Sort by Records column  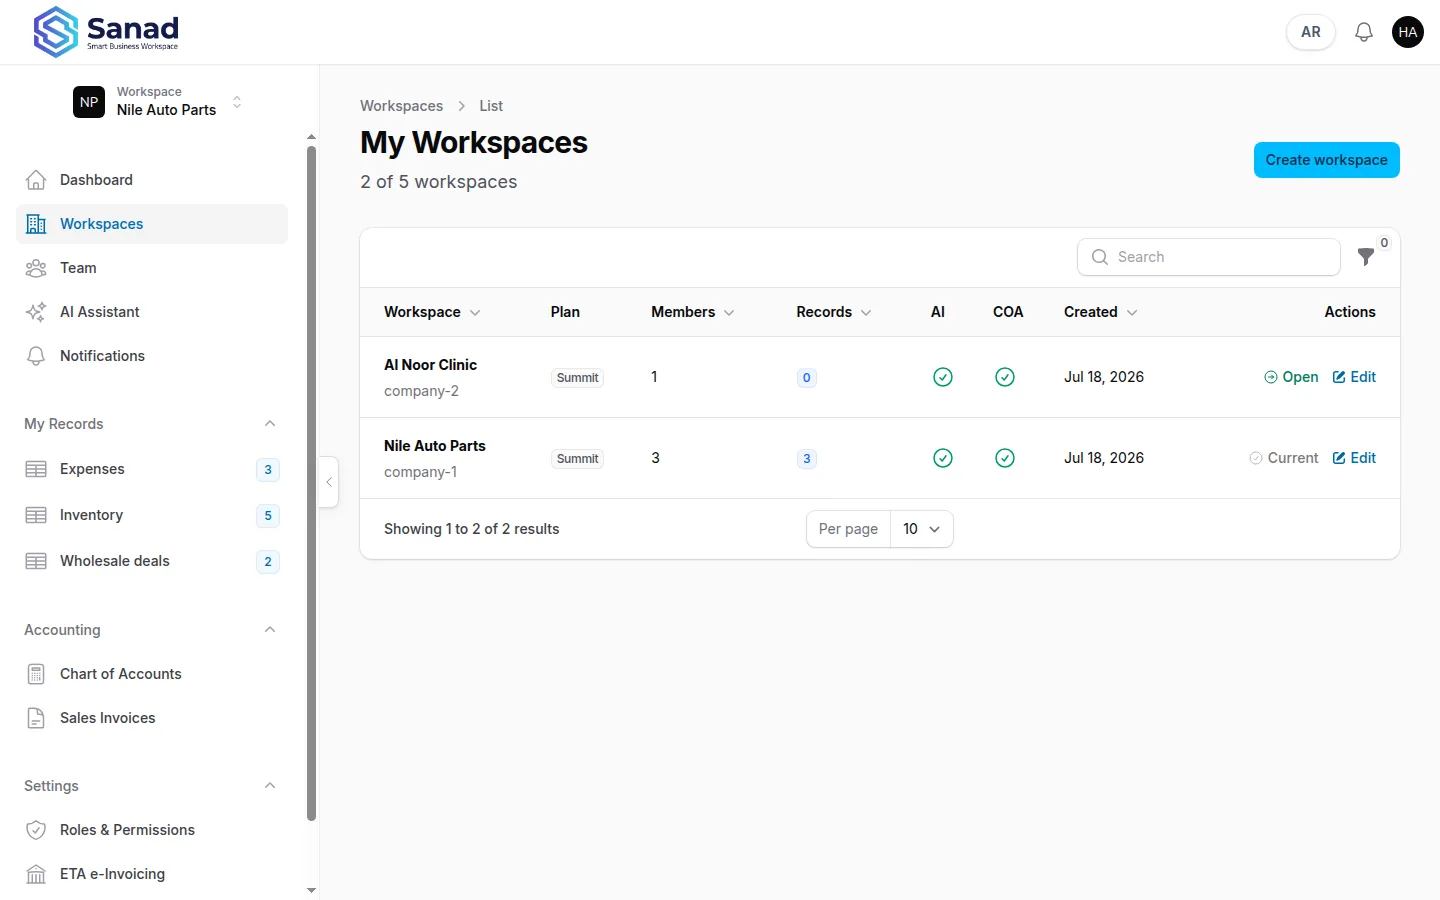point(834,312)
